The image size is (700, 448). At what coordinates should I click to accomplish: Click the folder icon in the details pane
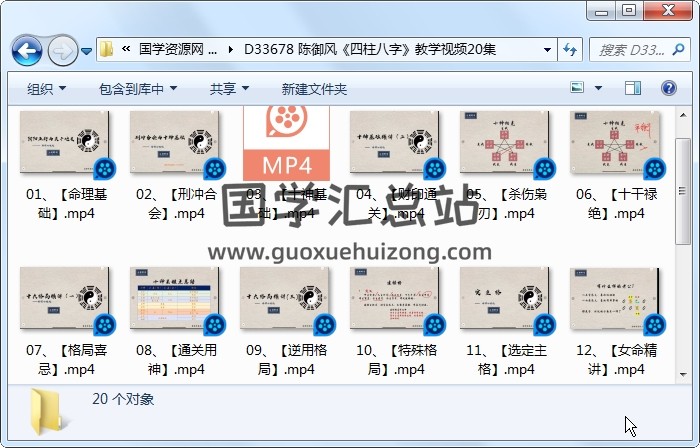[x=46, y=410]
